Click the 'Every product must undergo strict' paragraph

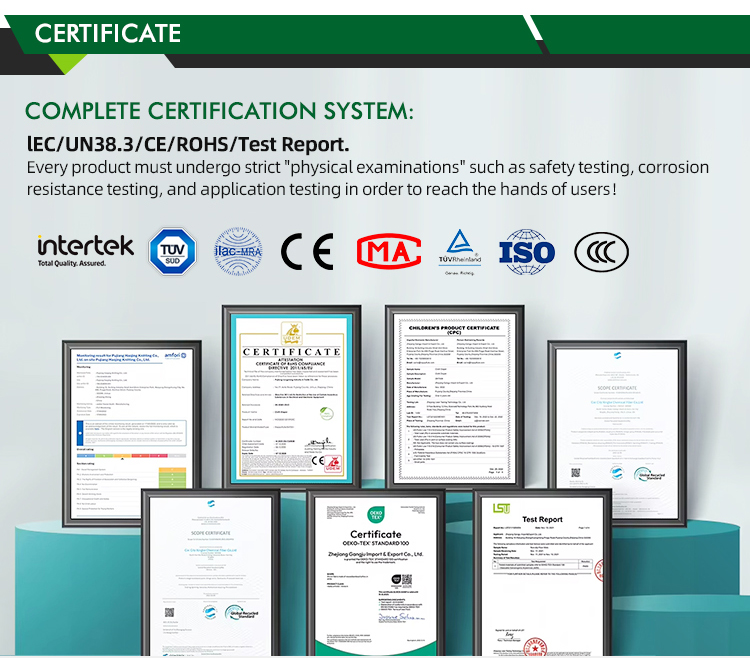(368, 178)
